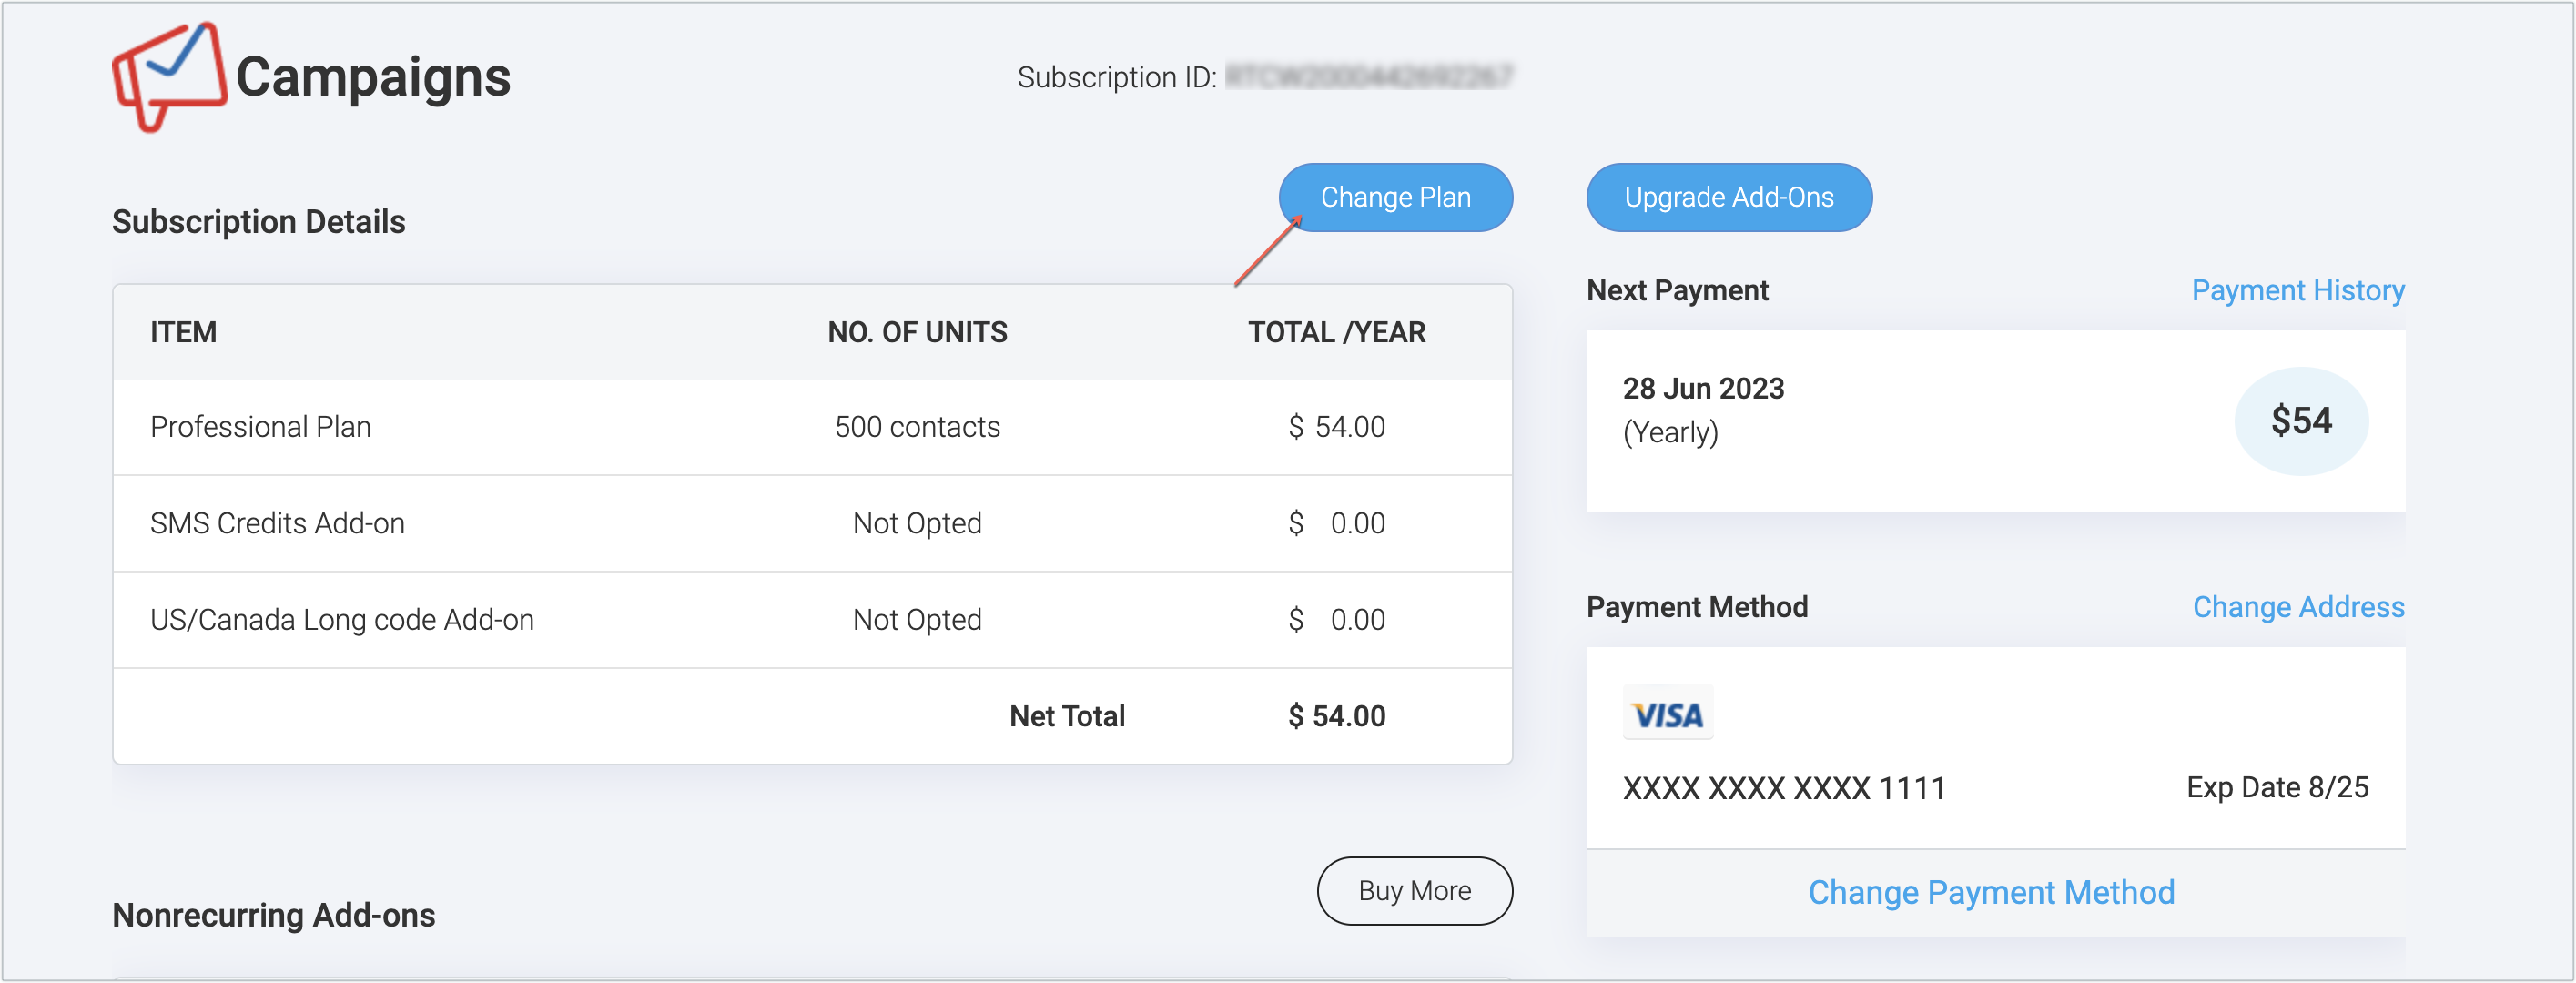This screenshot has width=2576, height=983.
Task: Click the masked card number ending 1111
Action: coord(1784,788)
